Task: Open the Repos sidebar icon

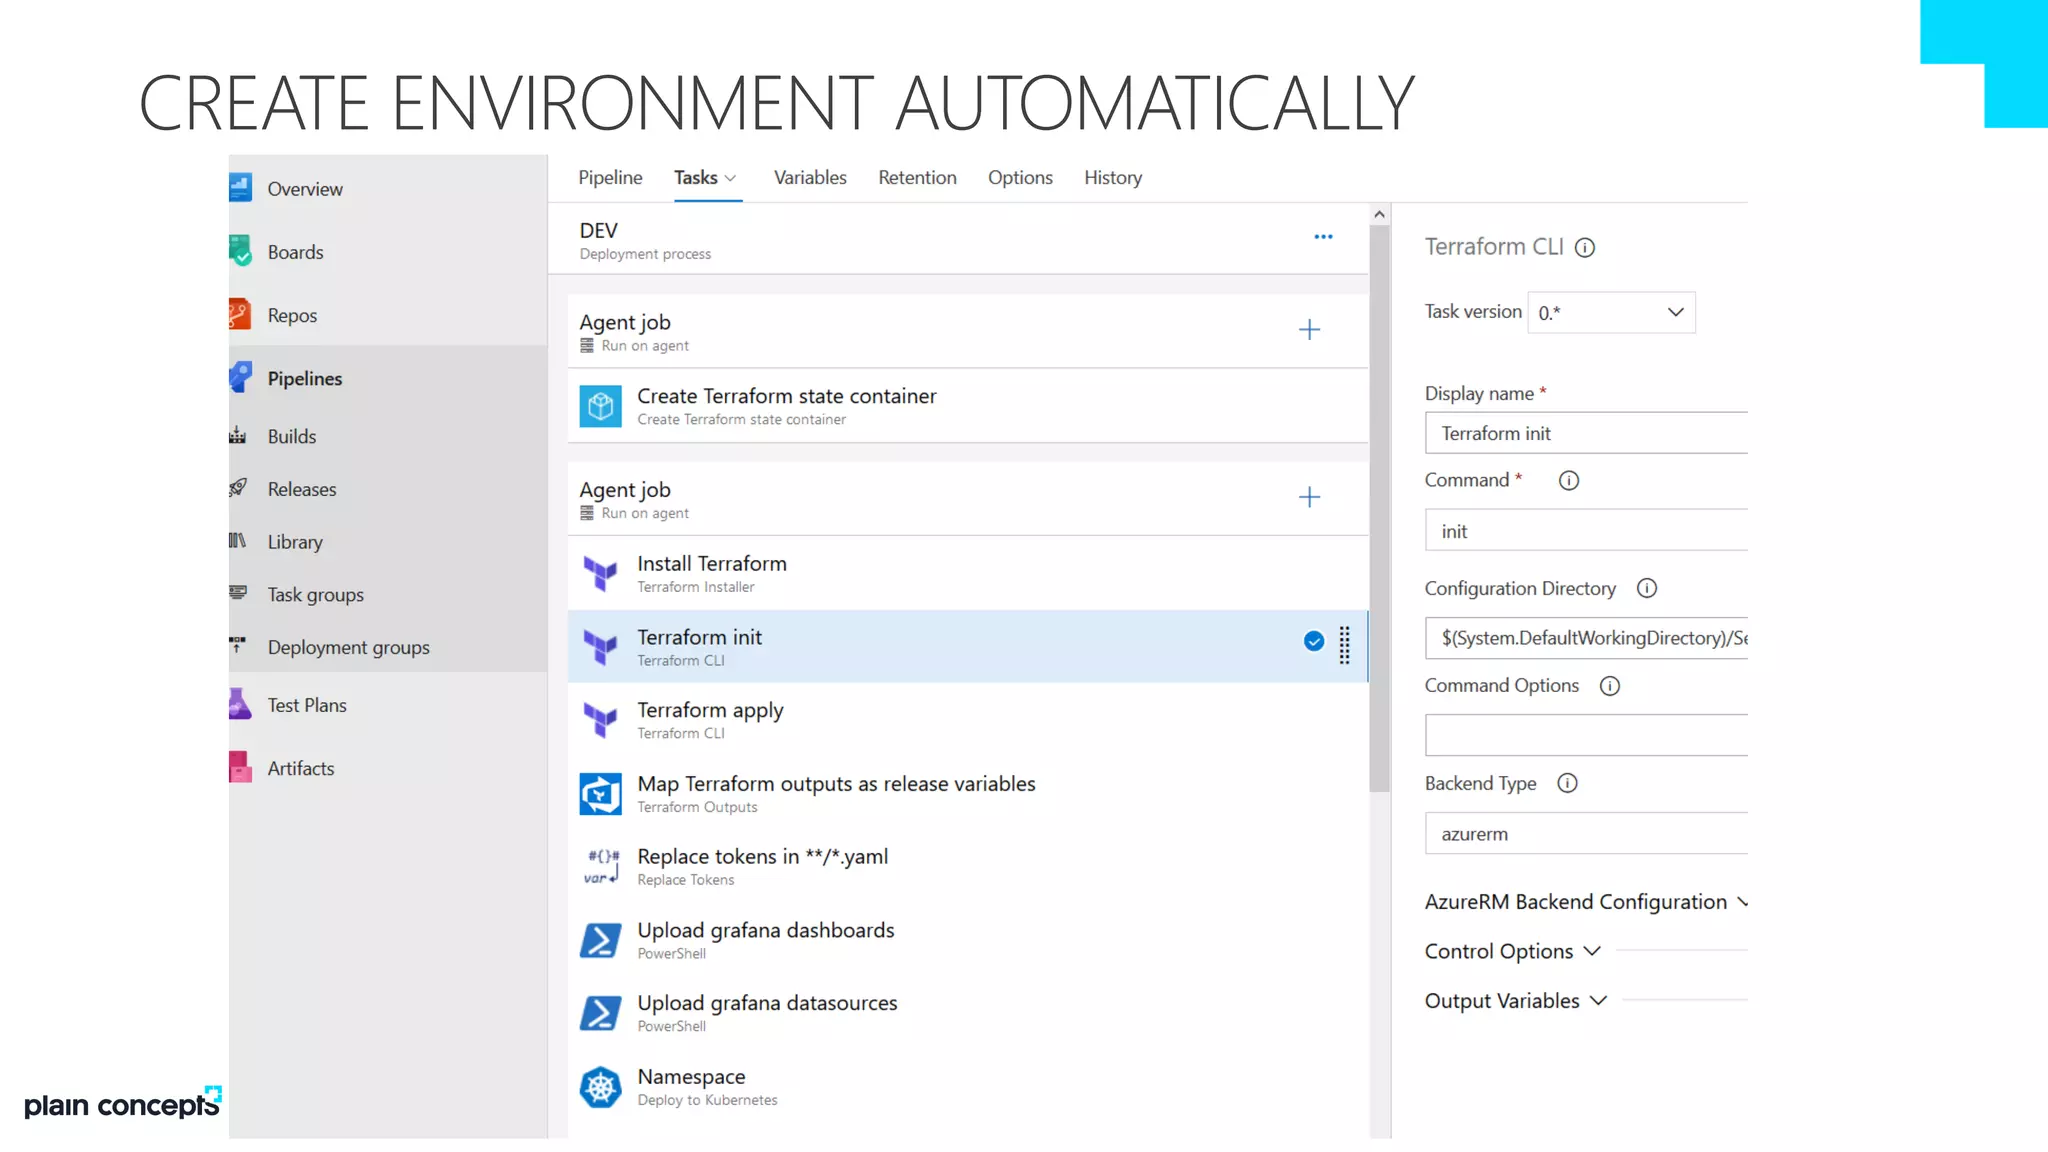Action: pyautogui.click(x=240, y=314)
